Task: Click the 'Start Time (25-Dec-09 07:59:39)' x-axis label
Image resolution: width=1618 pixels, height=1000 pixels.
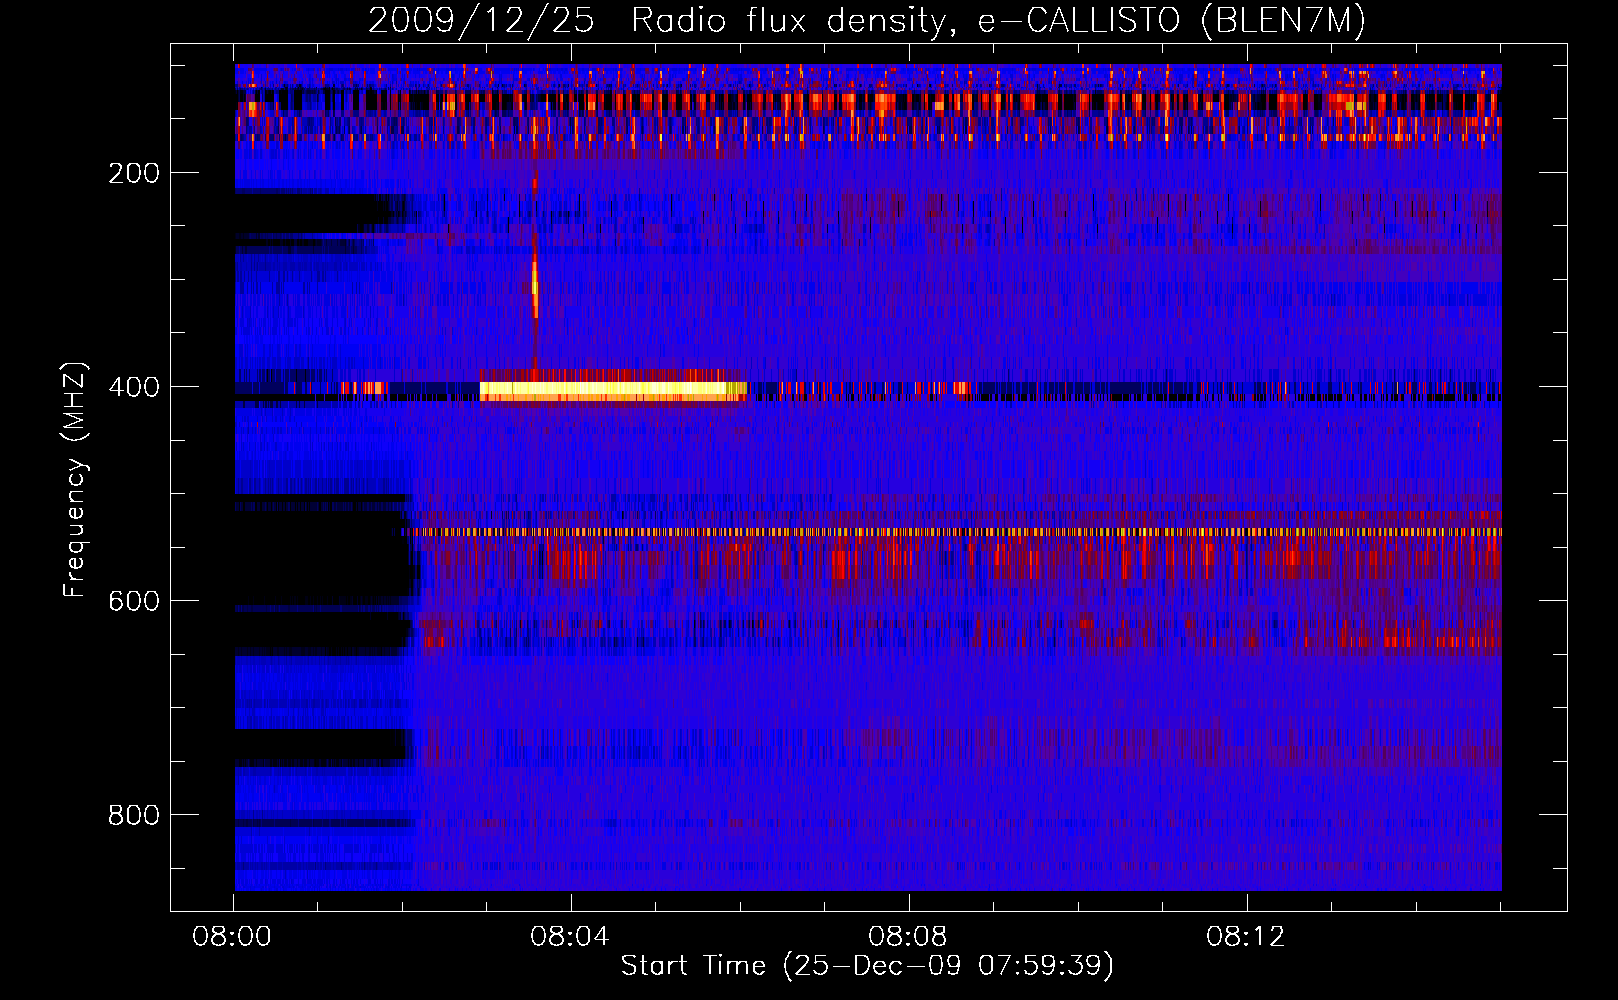Action: 867,966
